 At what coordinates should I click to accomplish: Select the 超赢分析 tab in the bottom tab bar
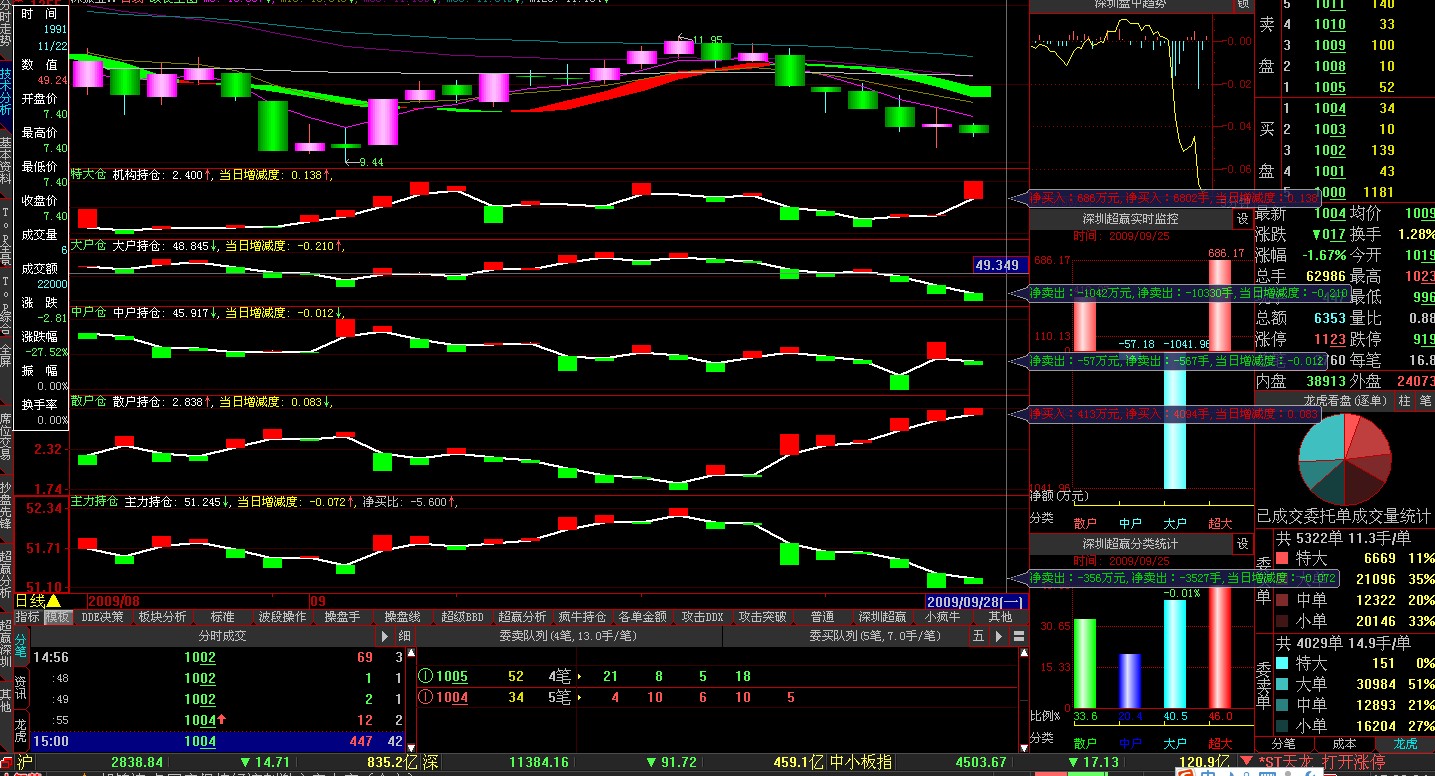tap(522, 617)
